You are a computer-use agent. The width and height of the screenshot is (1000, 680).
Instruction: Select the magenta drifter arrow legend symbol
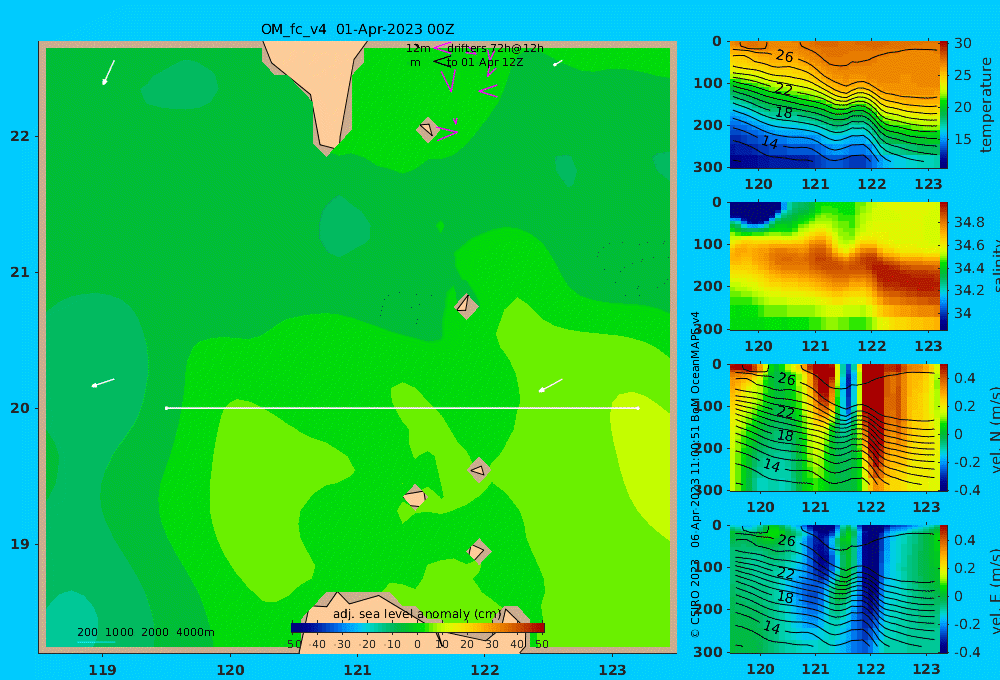tap(441, 48)
